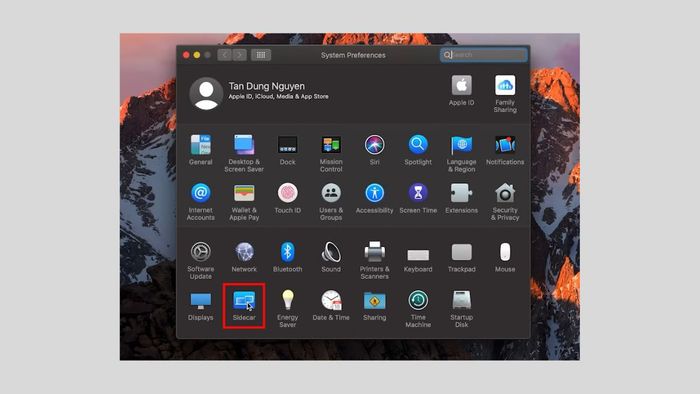This screenshot has width=700, height=394.
Task: Click the user account avatar picture
Action: [206, 93]
